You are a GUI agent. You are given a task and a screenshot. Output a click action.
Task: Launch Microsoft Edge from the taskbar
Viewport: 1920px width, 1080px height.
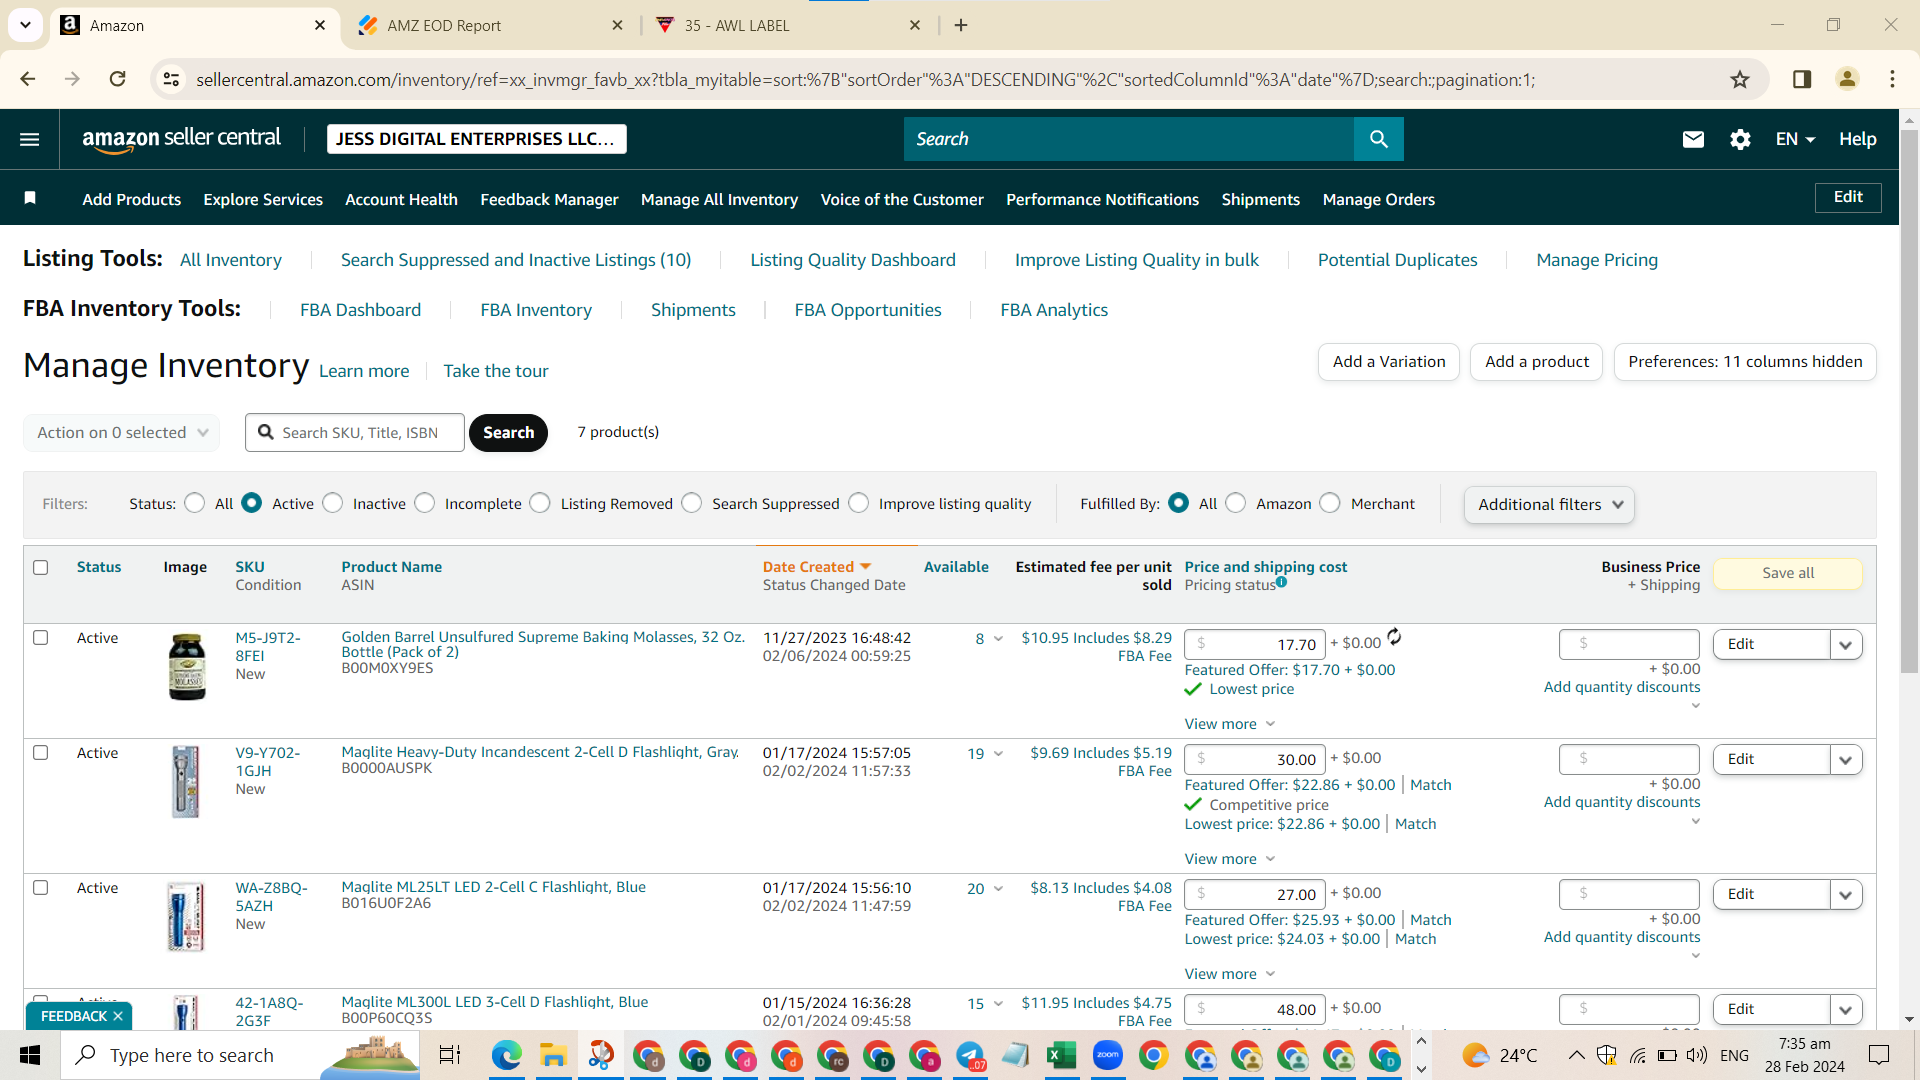[x=507, y=1055]
